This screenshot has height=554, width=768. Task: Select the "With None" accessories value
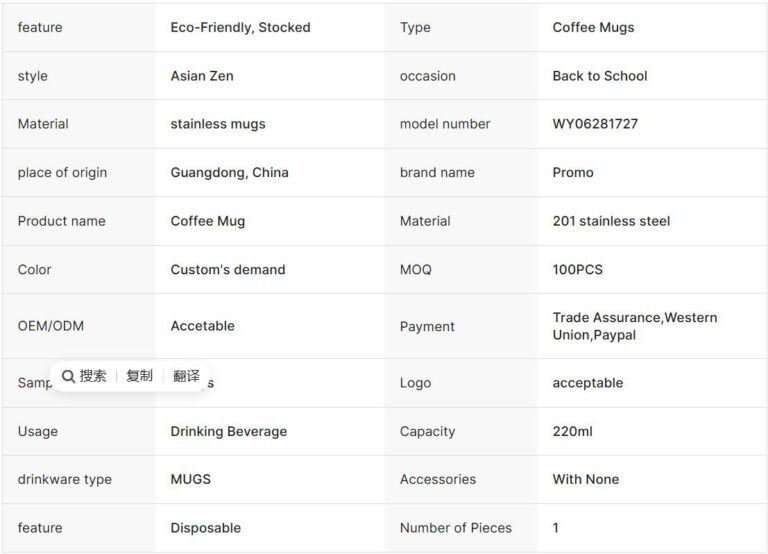585,480
